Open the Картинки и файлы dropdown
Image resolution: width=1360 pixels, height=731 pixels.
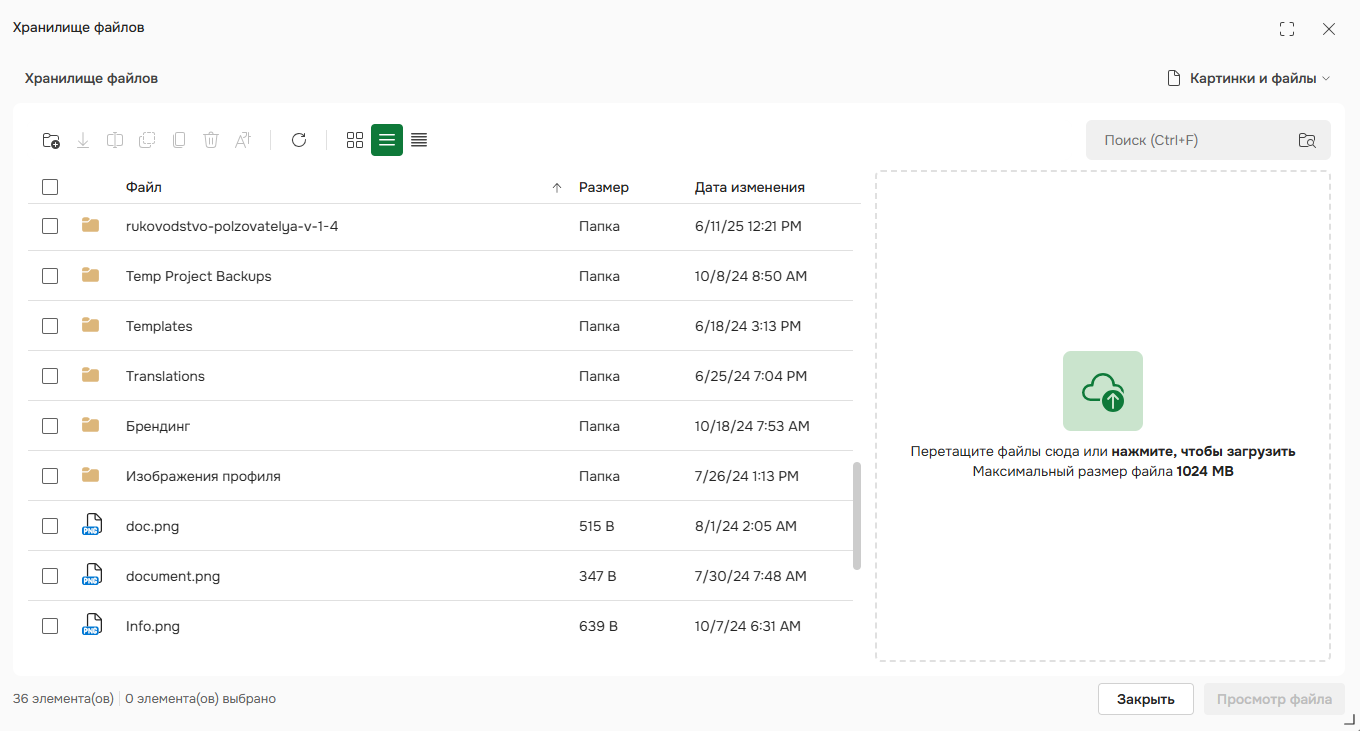tap(1250, 78)
